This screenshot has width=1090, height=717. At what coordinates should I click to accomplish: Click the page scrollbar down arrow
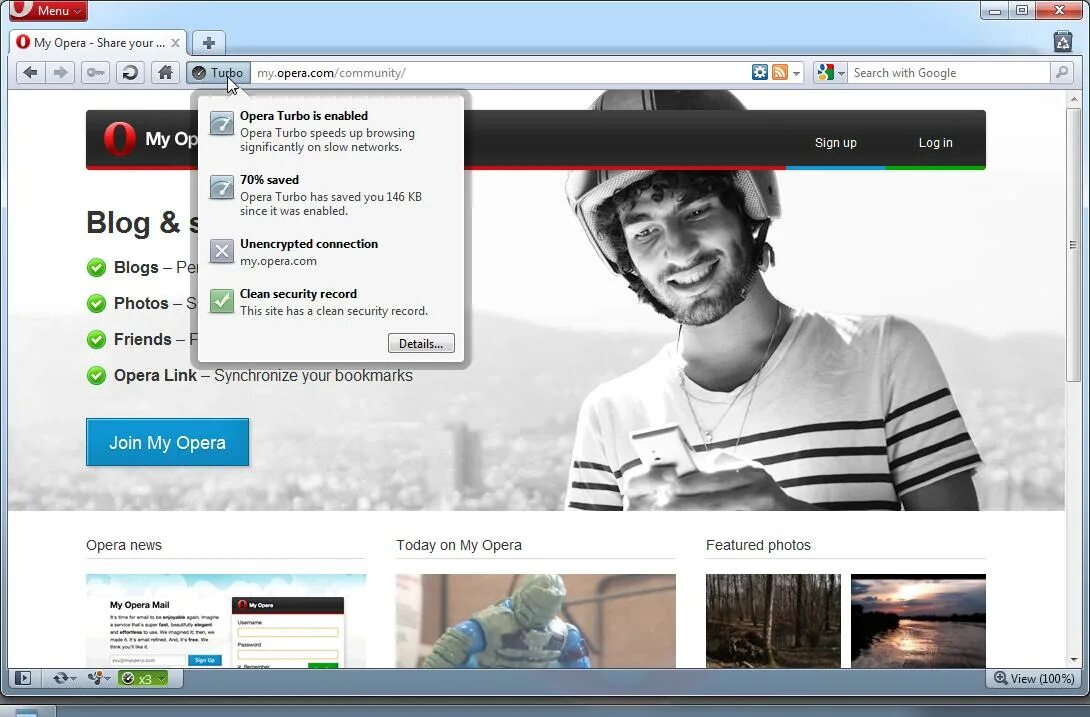pyautogui.click(x=1074, y=659)
